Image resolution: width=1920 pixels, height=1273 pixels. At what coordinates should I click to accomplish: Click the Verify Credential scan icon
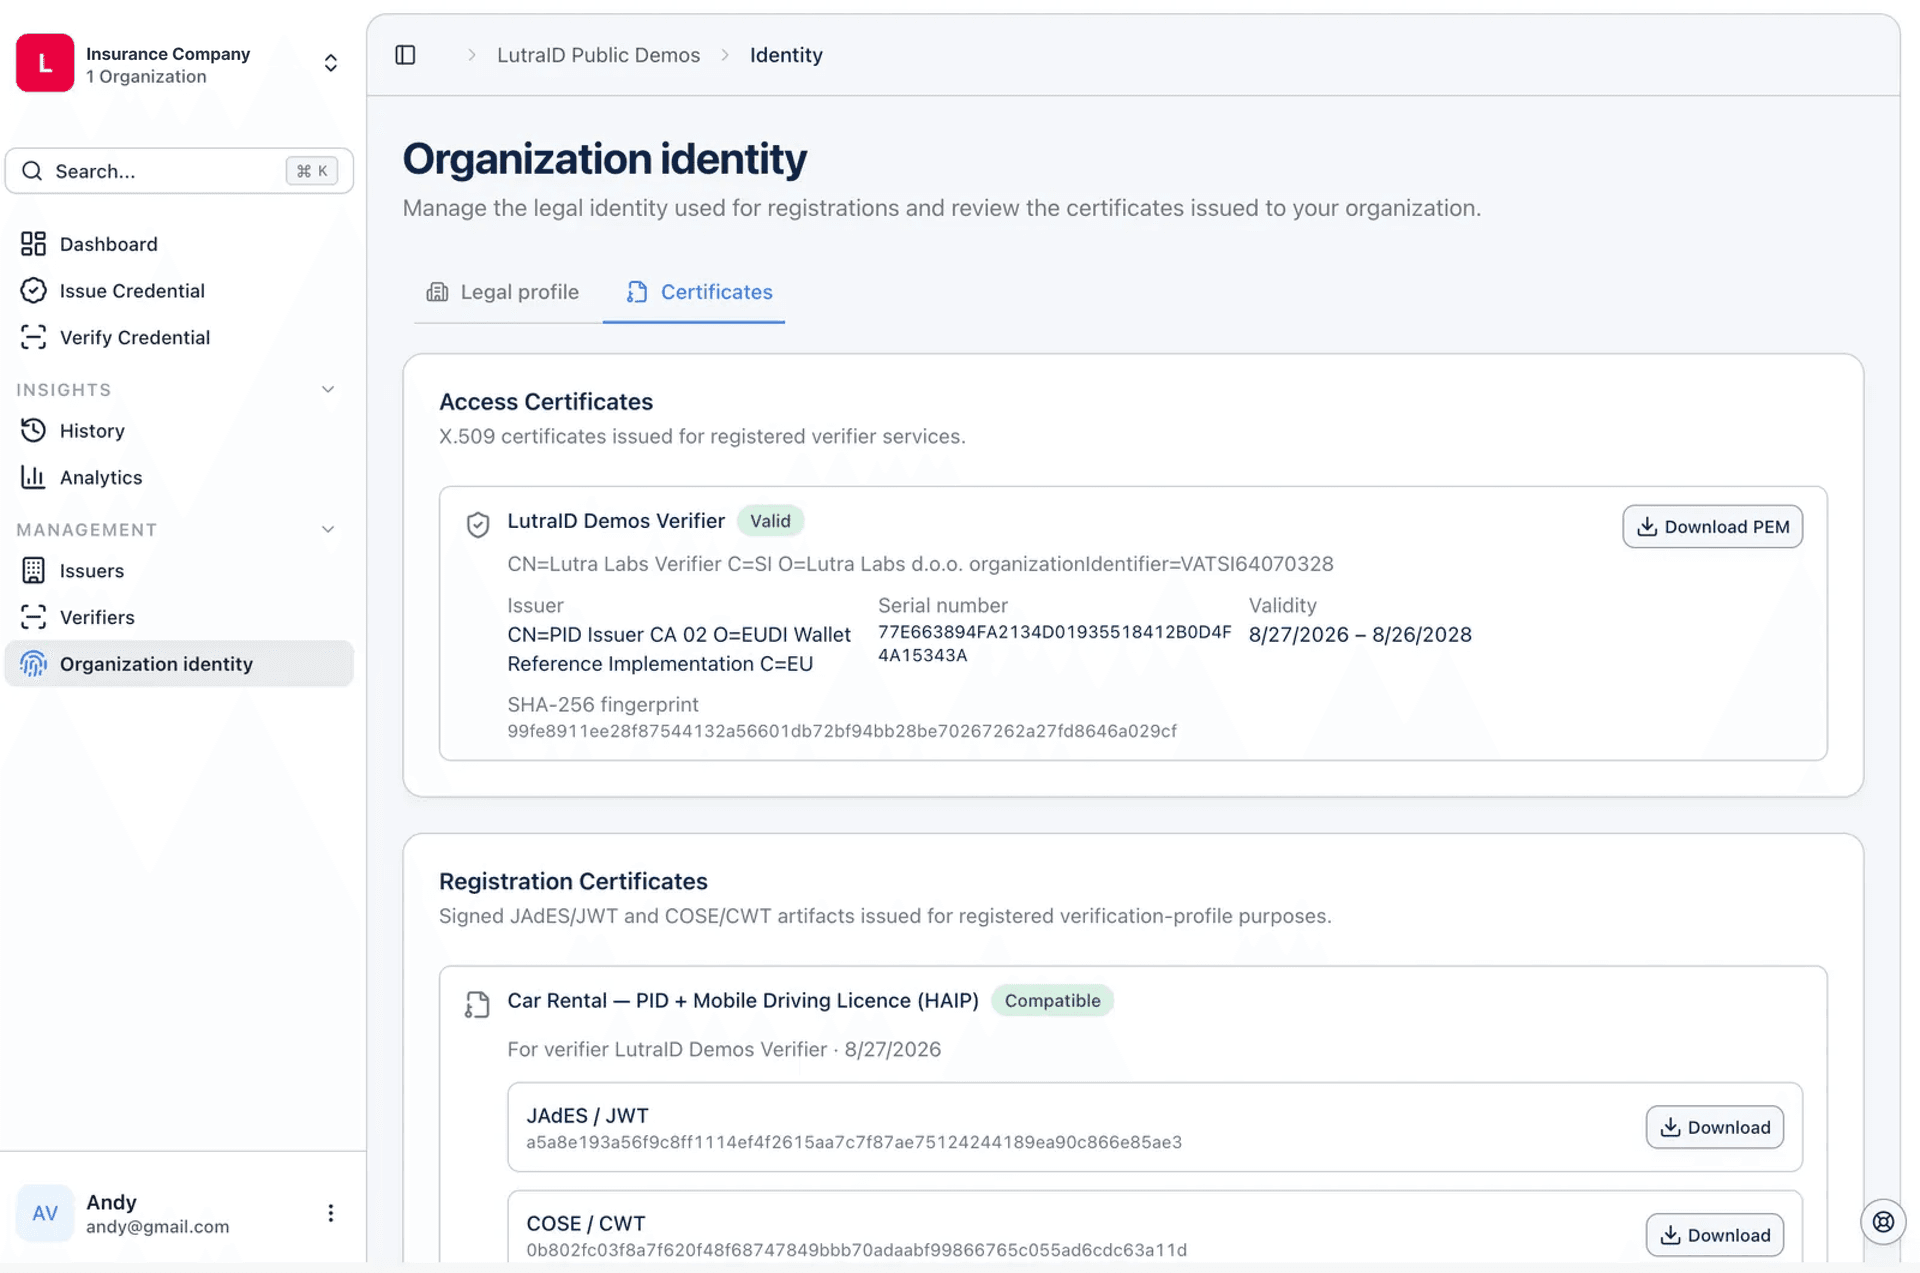[x=33, y=337]
